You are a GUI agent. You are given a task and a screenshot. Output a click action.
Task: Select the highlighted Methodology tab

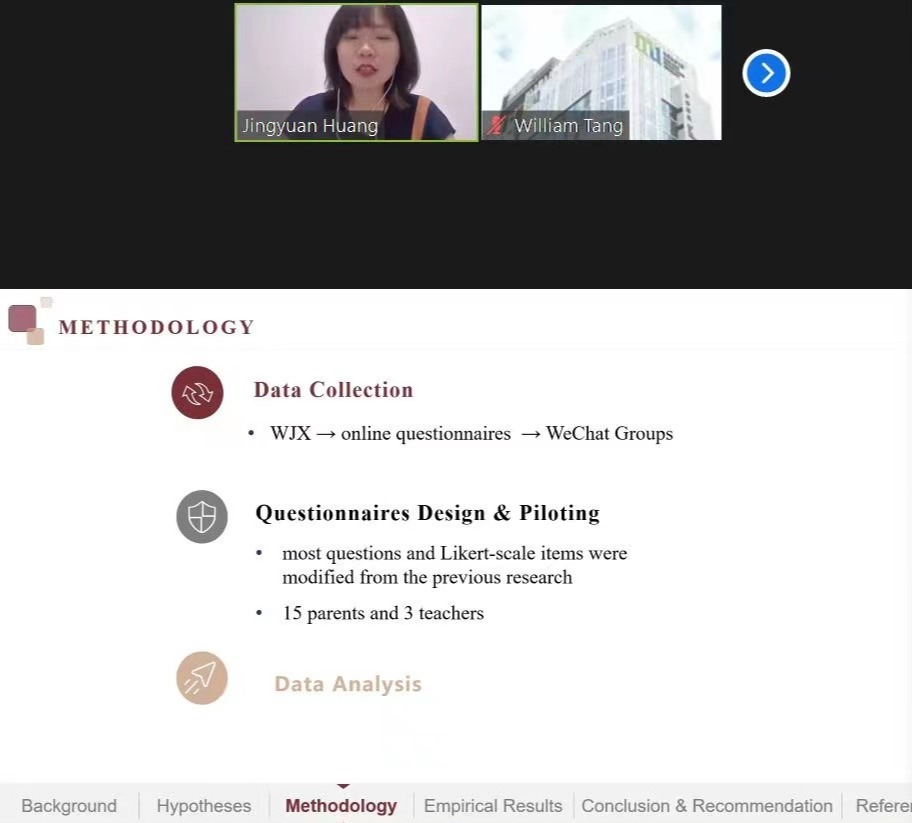click(x=341, y=806)
